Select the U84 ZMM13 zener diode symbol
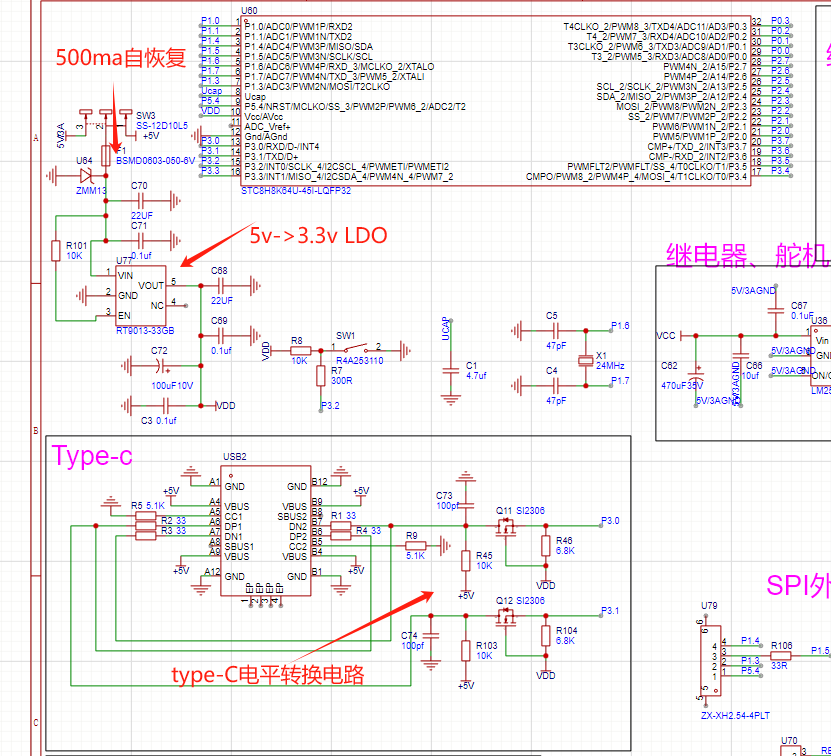This screenshot has width=831, height=756. point(86,175)
